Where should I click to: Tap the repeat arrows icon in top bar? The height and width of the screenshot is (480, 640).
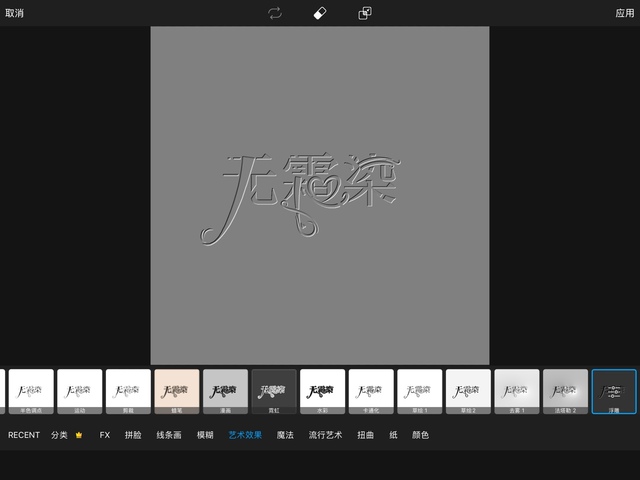coord(275,13)
